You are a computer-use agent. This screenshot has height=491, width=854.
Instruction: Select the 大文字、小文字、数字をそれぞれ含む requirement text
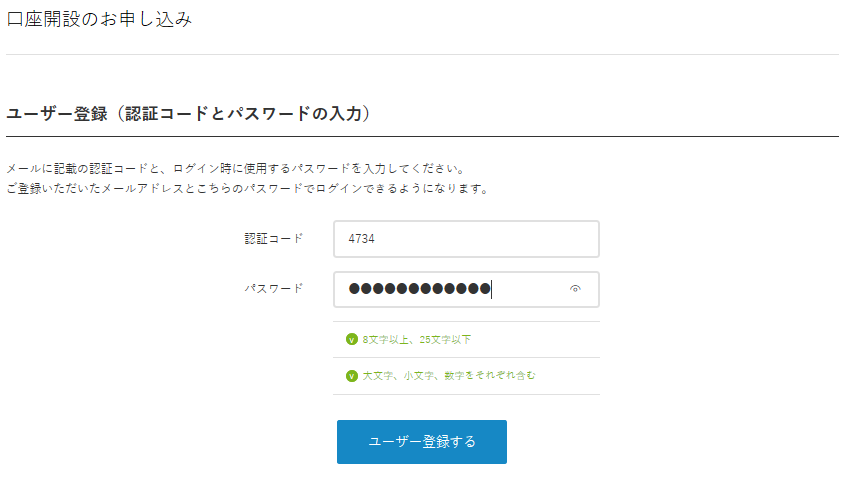tap(449, 376)
